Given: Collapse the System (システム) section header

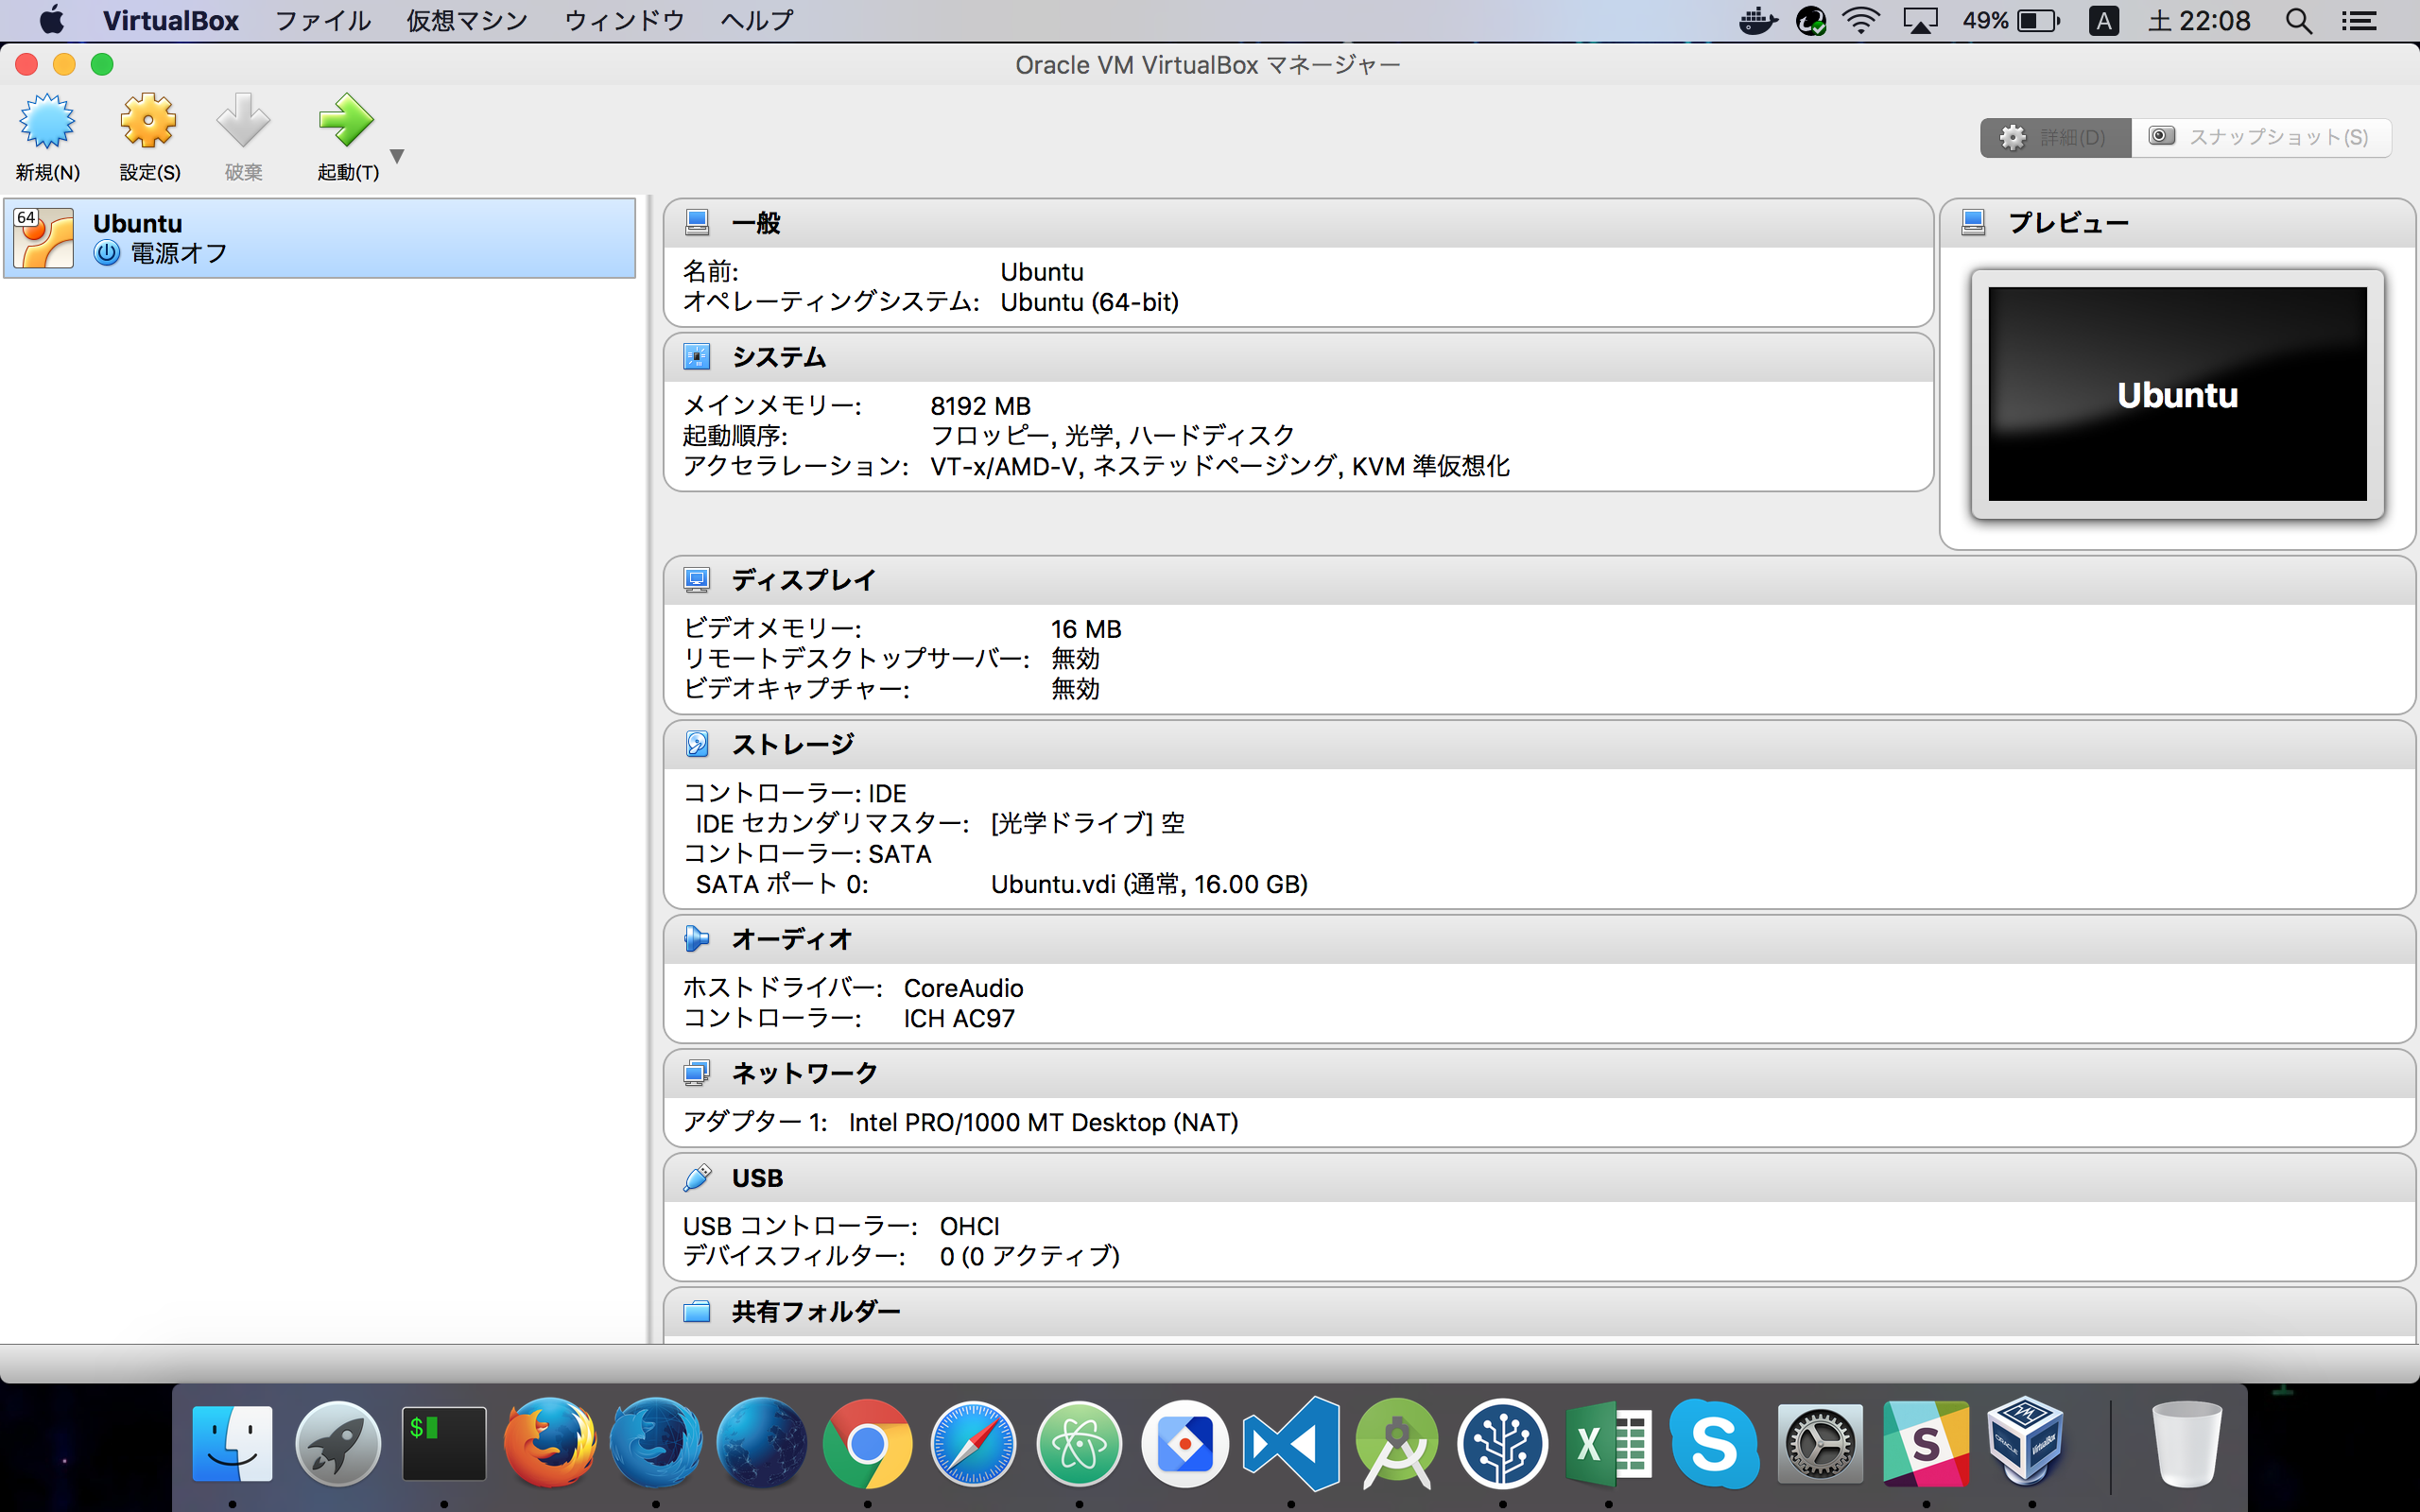Looking at the screenshot, I should (x=779, y=357).
